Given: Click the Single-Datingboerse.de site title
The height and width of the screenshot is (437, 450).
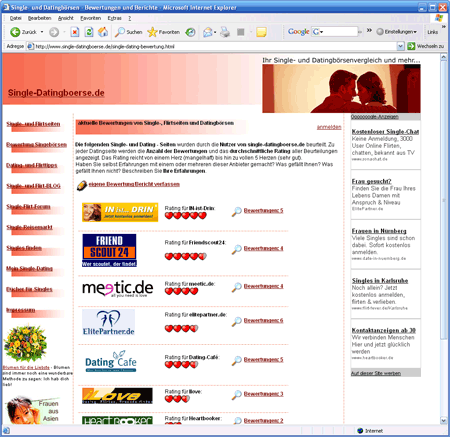Looking at the screenshot, I should tap(56, 93).
